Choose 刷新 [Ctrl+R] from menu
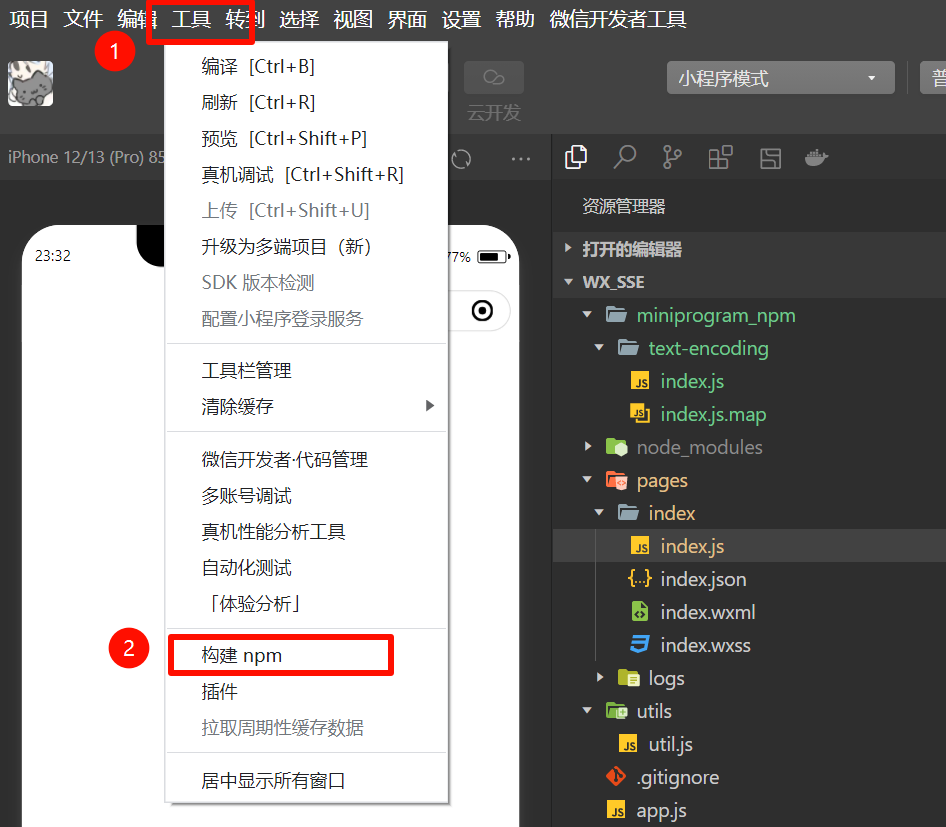946x827 pixels. (x=306, y=103)
